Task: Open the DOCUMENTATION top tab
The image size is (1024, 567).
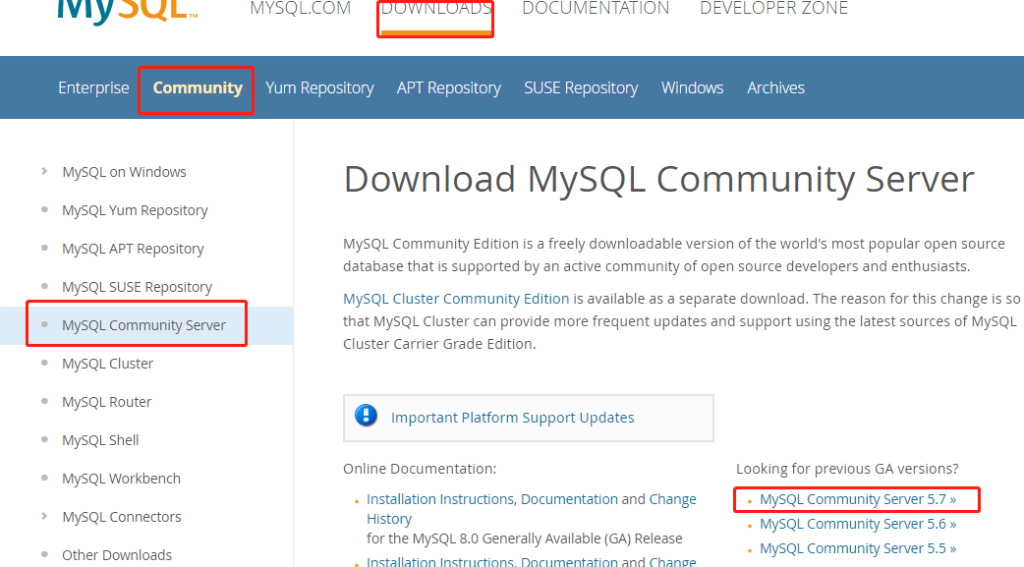Action: pyautogui.click(x=596, y=8)
